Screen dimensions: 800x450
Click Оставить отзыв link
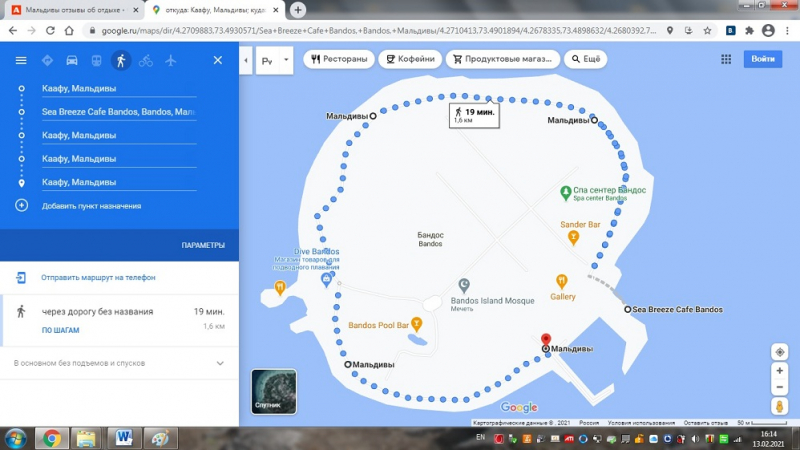pyautogui.click(x=705, y=423)
